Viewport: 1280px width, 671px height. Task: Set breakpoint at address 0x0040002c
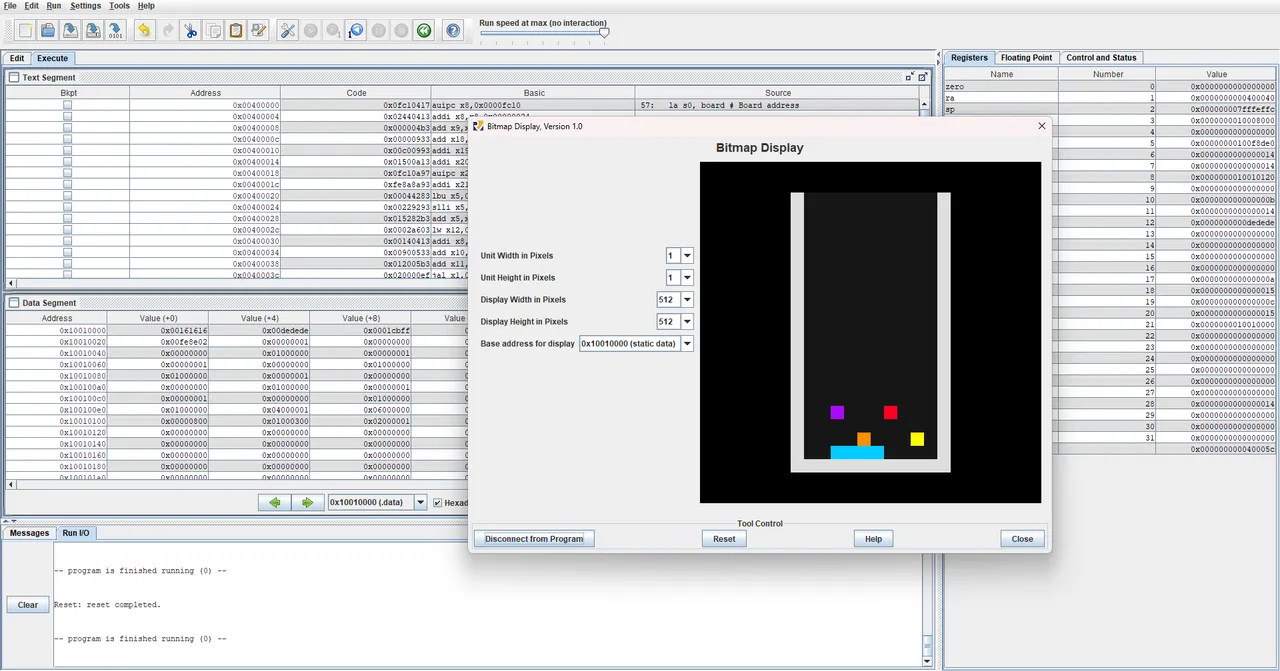pyautogui.click(x=68, y=230)
